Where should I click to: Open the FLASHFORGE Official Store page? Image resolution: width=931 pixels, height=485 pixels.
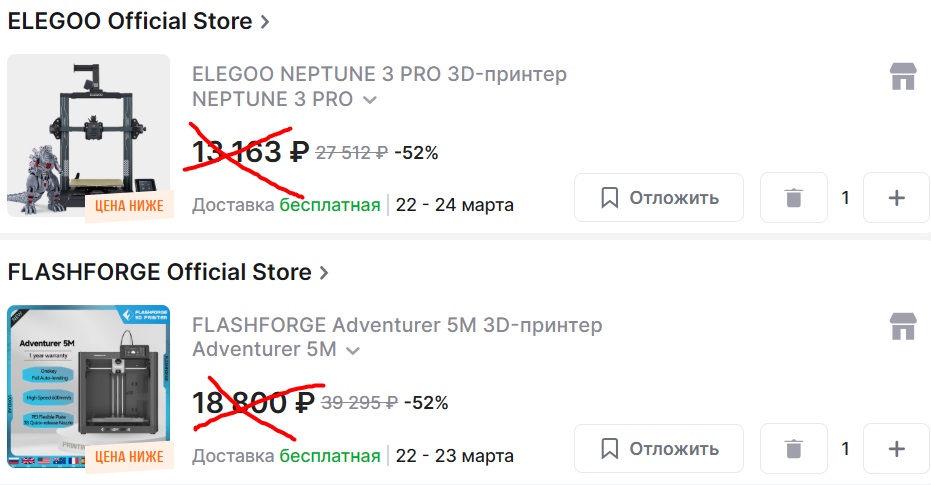point(159,272)
